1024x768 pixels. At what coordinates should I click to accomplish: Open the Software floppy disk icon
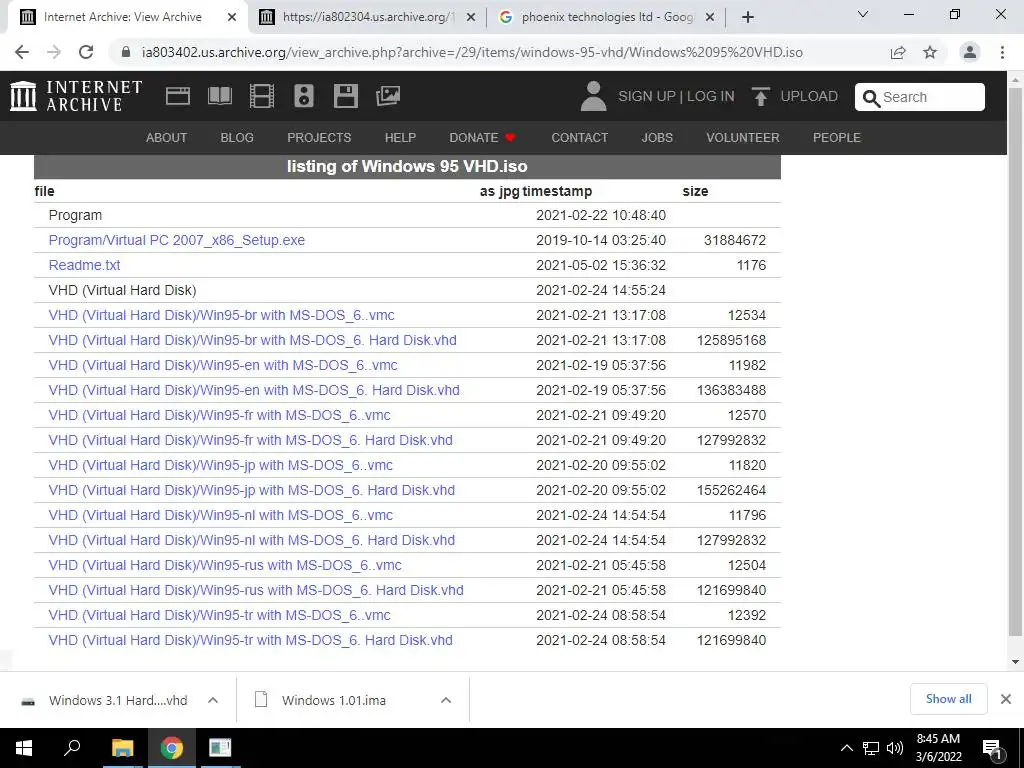345,96
